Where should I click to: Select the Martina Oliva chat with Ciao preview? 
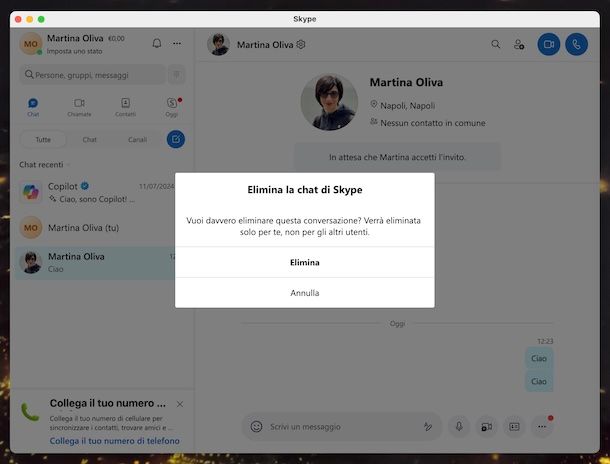[x=95, y=263]
